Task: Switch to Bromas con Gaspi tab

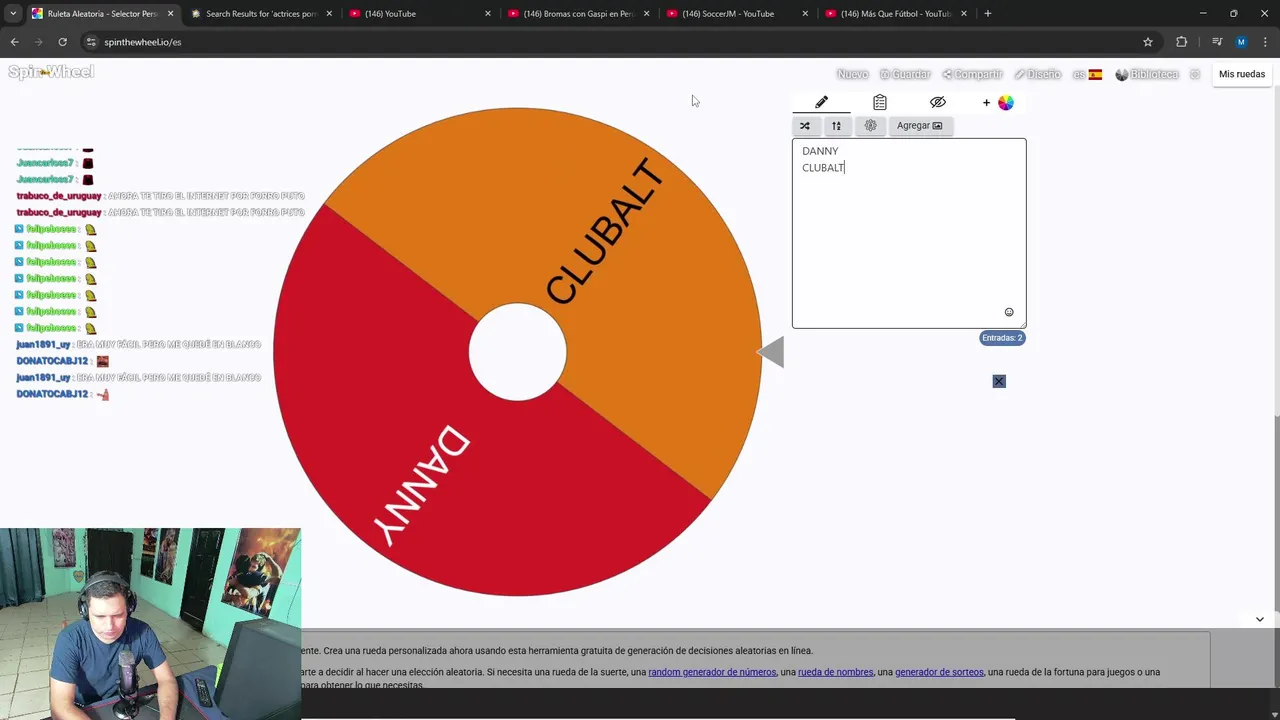Action: pyautogui.click(x=580, y=14)
